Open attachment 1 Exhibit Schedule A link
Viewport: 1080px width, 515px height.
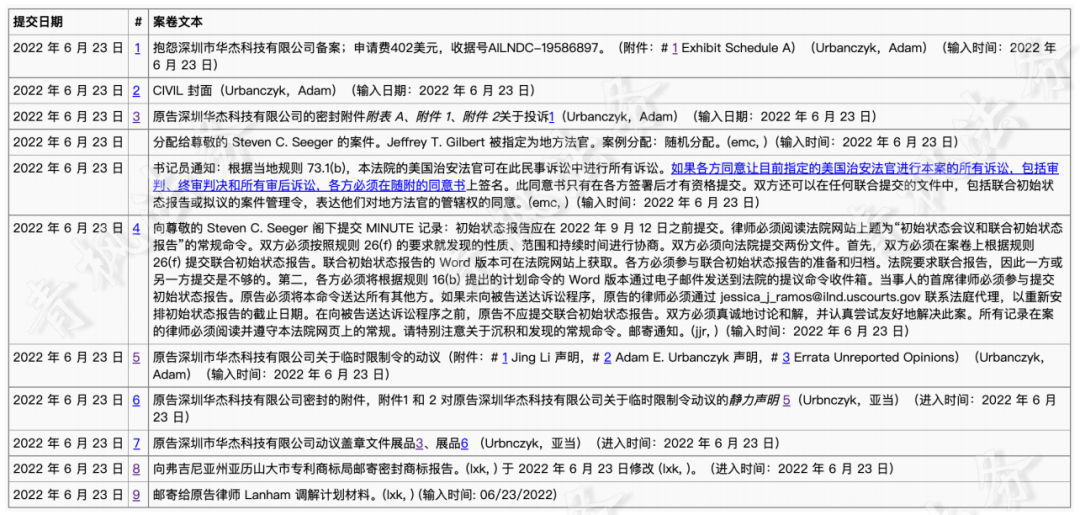pyautogui.click(x=675, y=48)
